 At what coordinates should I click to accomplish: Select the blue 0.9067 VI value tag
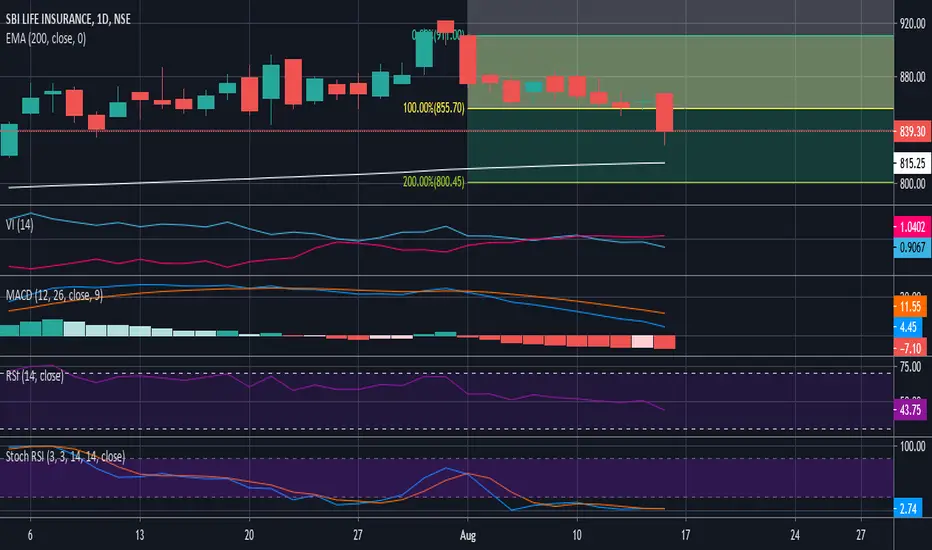coord(912,247)
